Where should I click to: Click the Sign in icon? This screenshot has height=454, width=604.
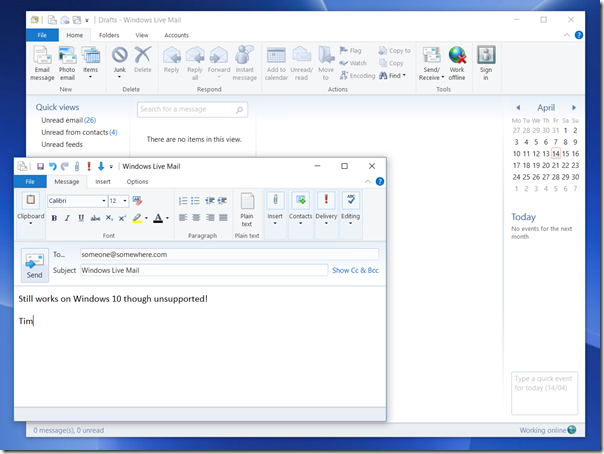[486, 64]
